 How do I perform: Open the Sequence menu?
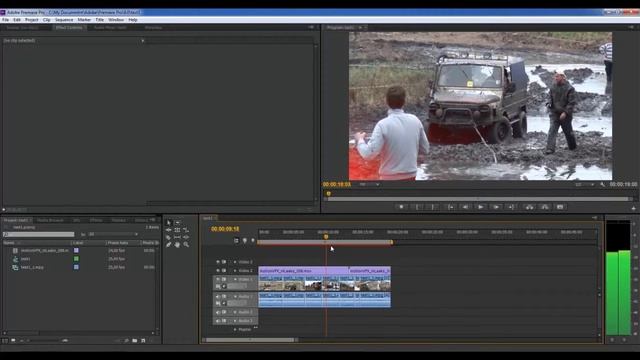click(64, 20)
